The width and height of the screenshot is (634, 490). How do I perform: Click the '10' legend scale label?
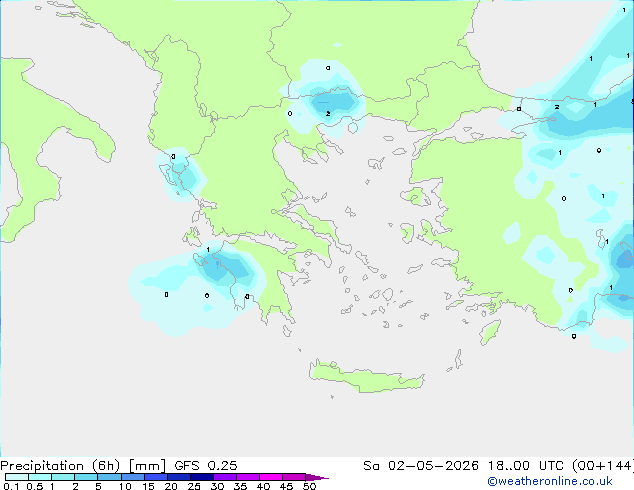point(125,486)
